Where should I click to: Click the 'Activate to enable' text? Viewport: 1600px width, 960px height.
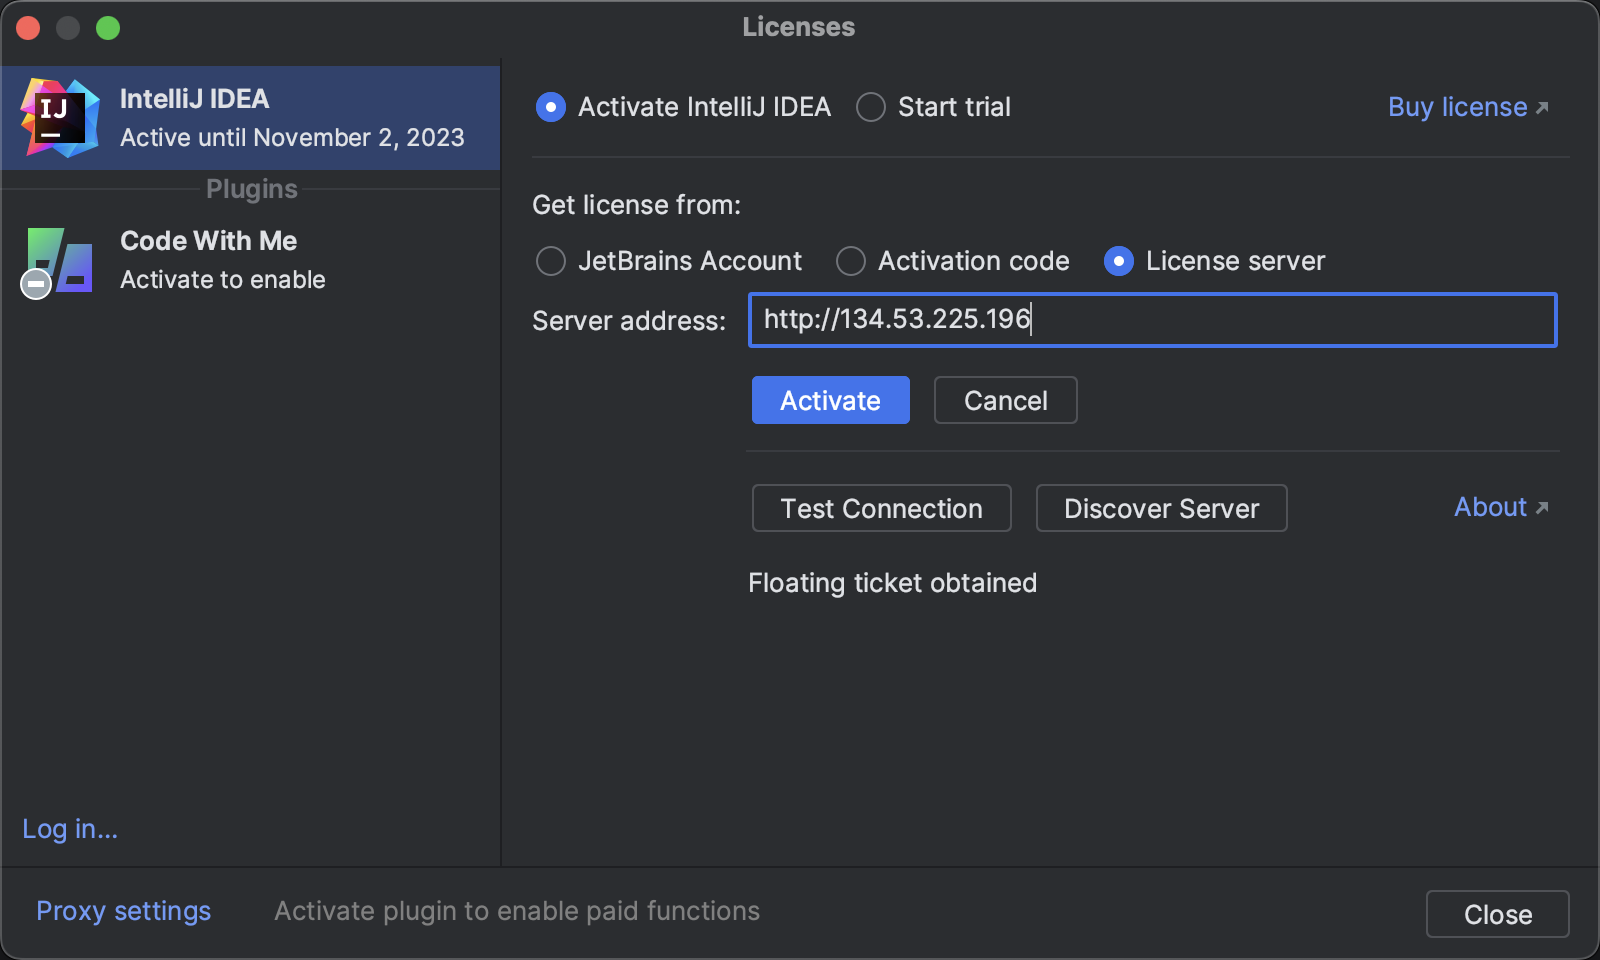(x=223, y=280)
